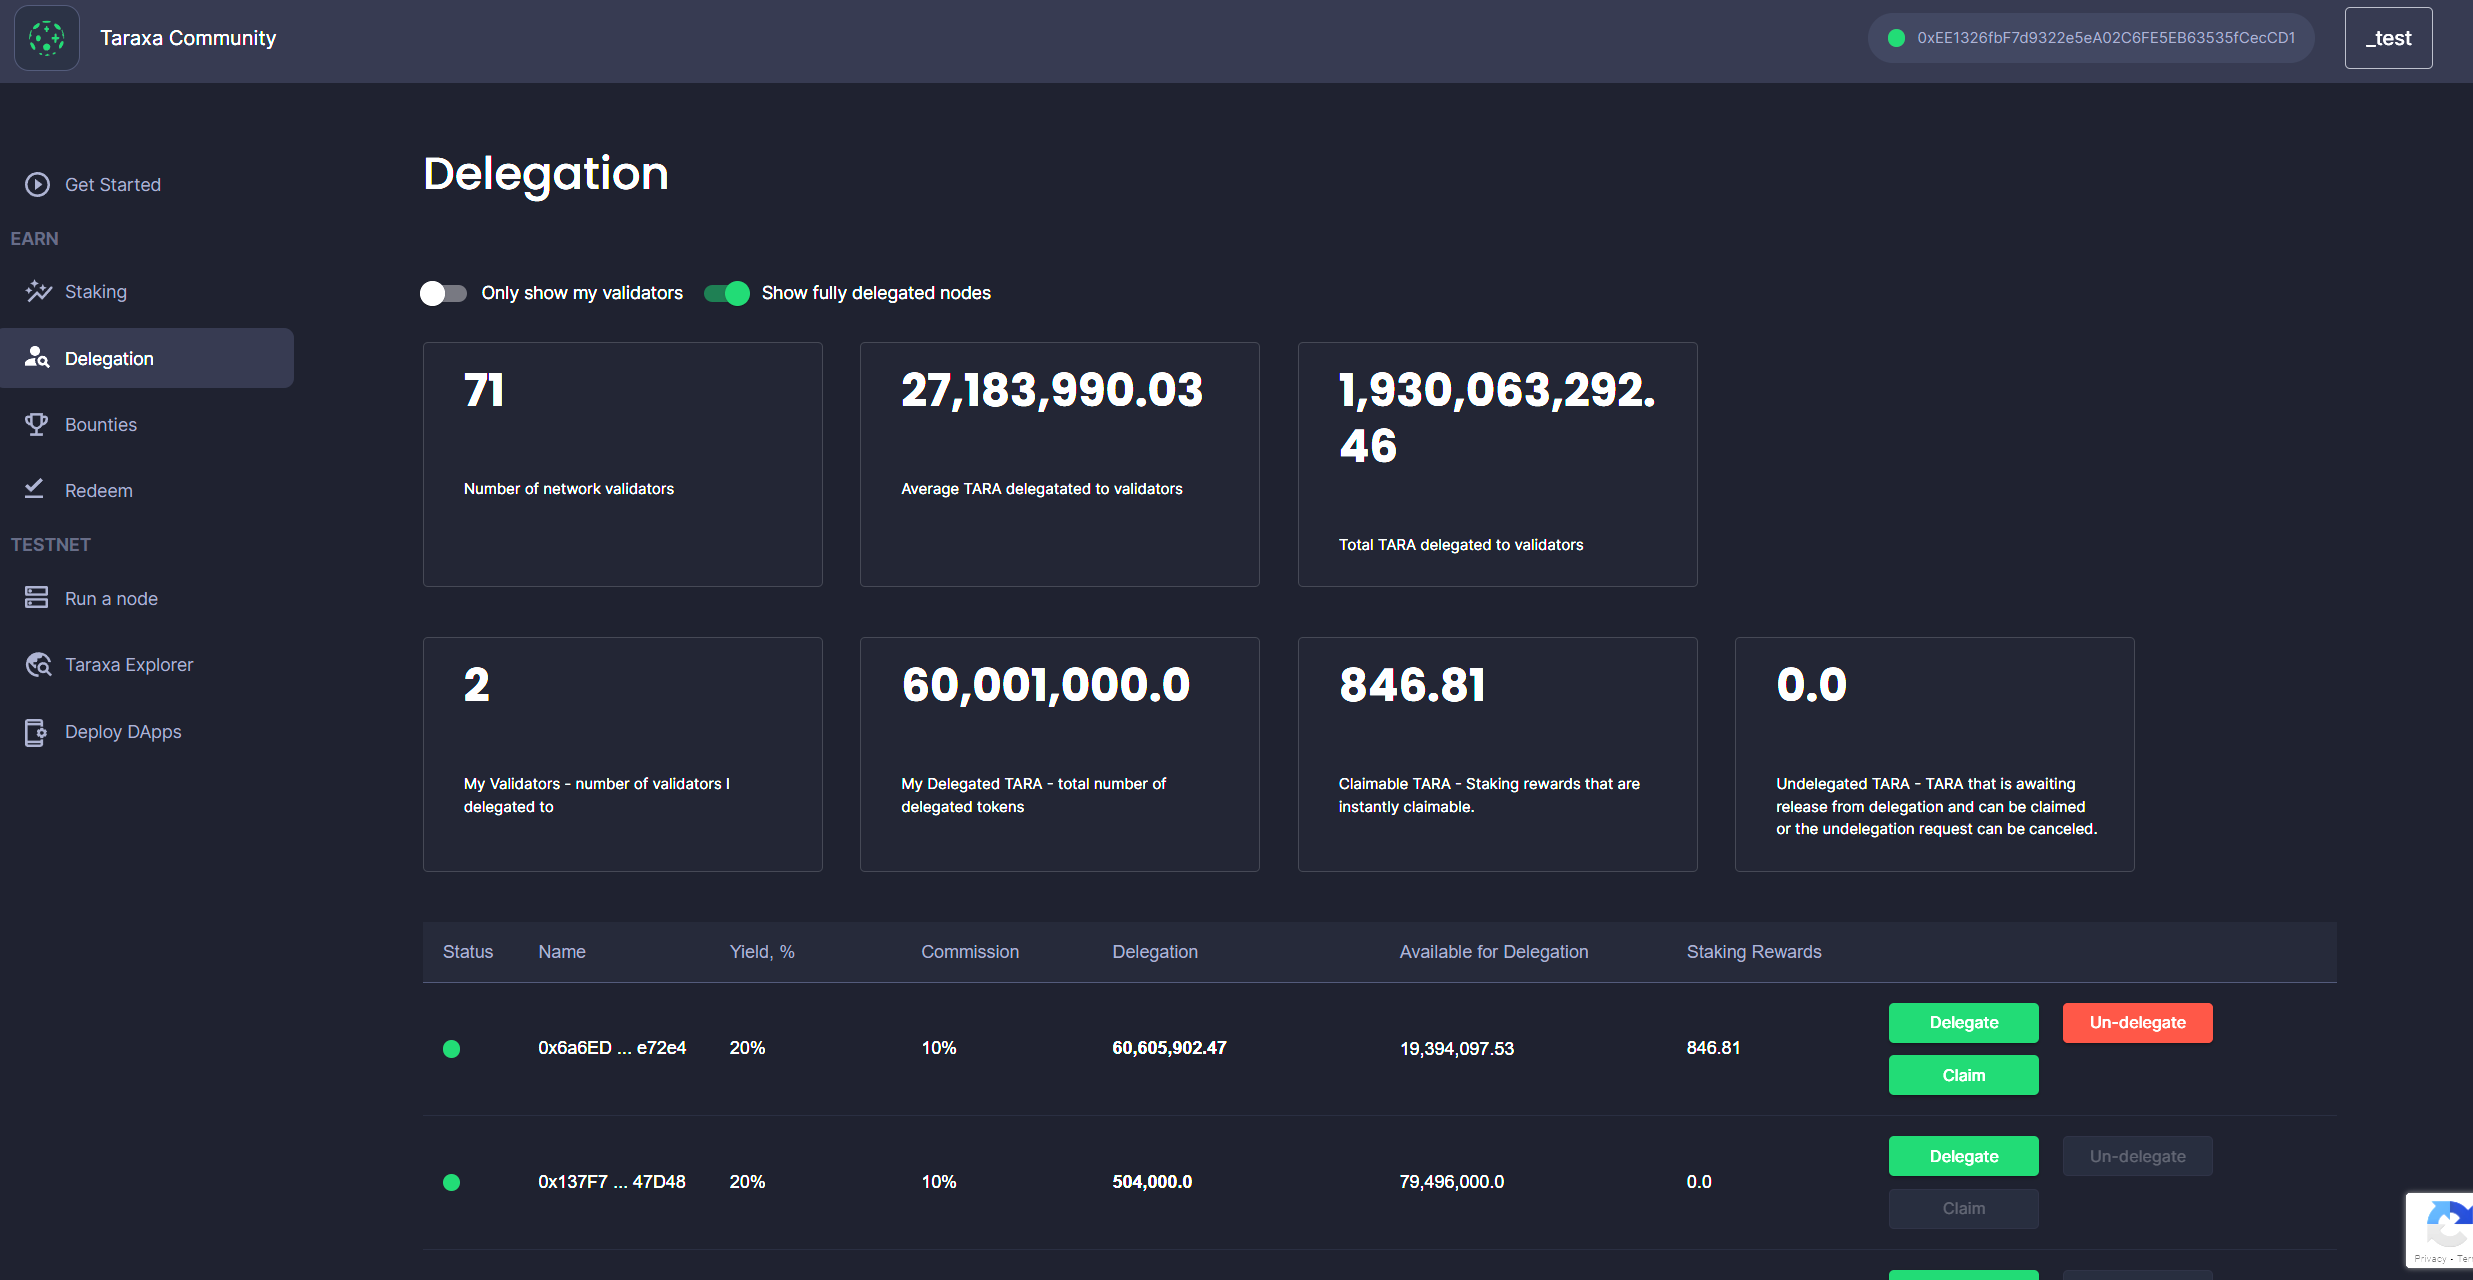Click the Yield, % column header
The image size is (2473, 1280).
tap(762, 952)
